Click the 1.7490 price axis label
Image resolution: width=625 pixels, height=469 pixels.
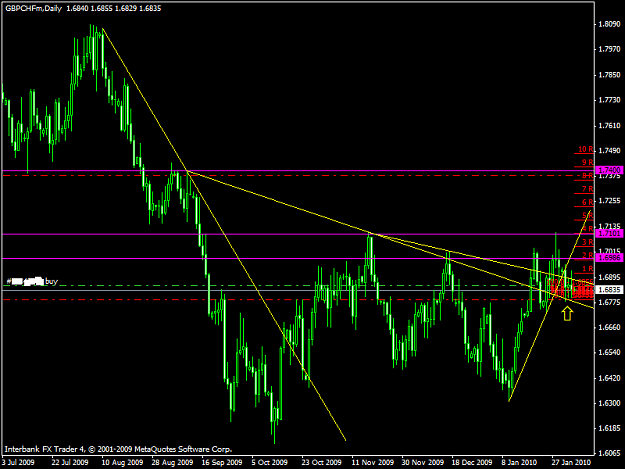609,151
